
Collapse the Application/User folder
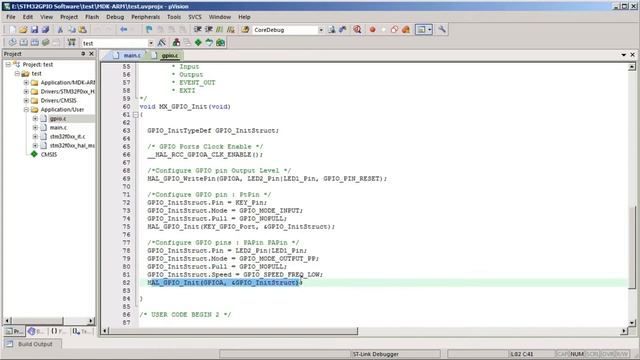coord(26,110)
